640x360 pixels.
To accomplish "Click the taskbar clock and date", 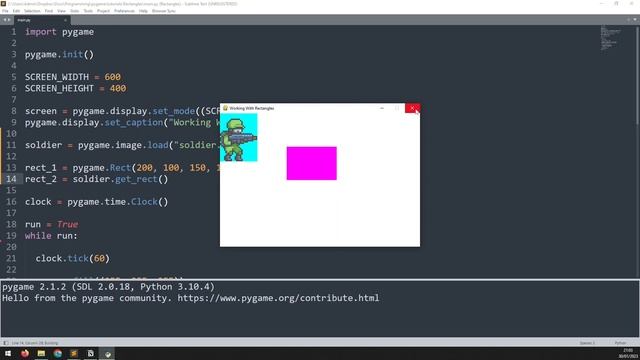I will pyautogui.click(x=628, y=353).
